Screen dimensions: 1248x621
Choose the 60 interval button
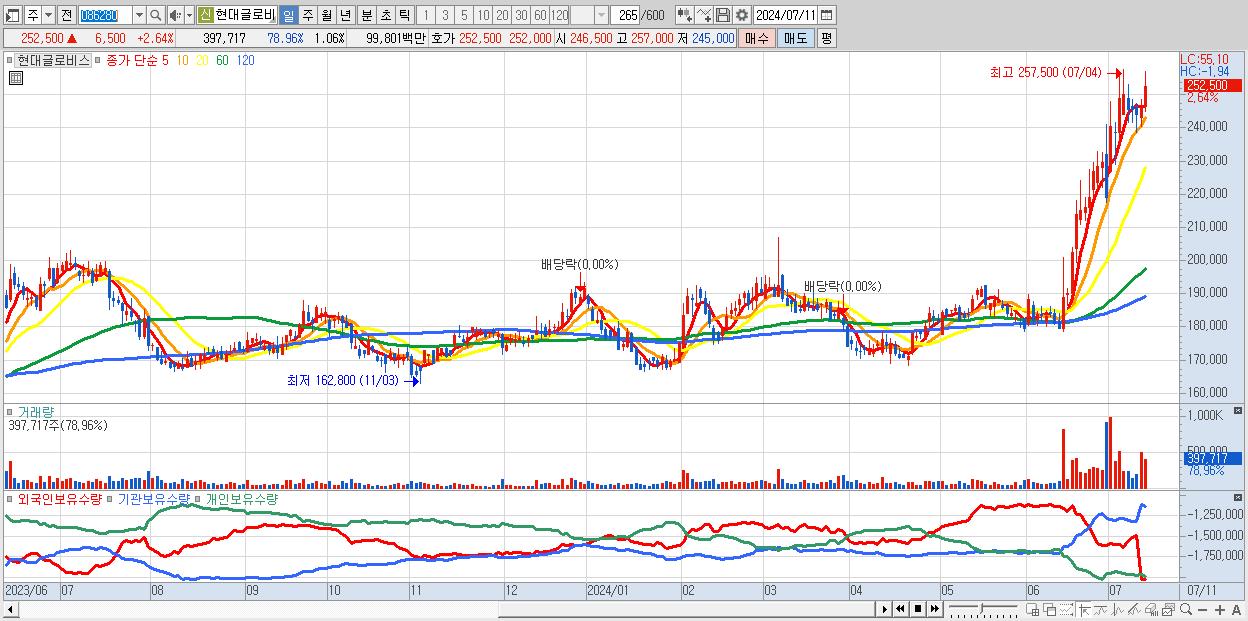[540, 15]
